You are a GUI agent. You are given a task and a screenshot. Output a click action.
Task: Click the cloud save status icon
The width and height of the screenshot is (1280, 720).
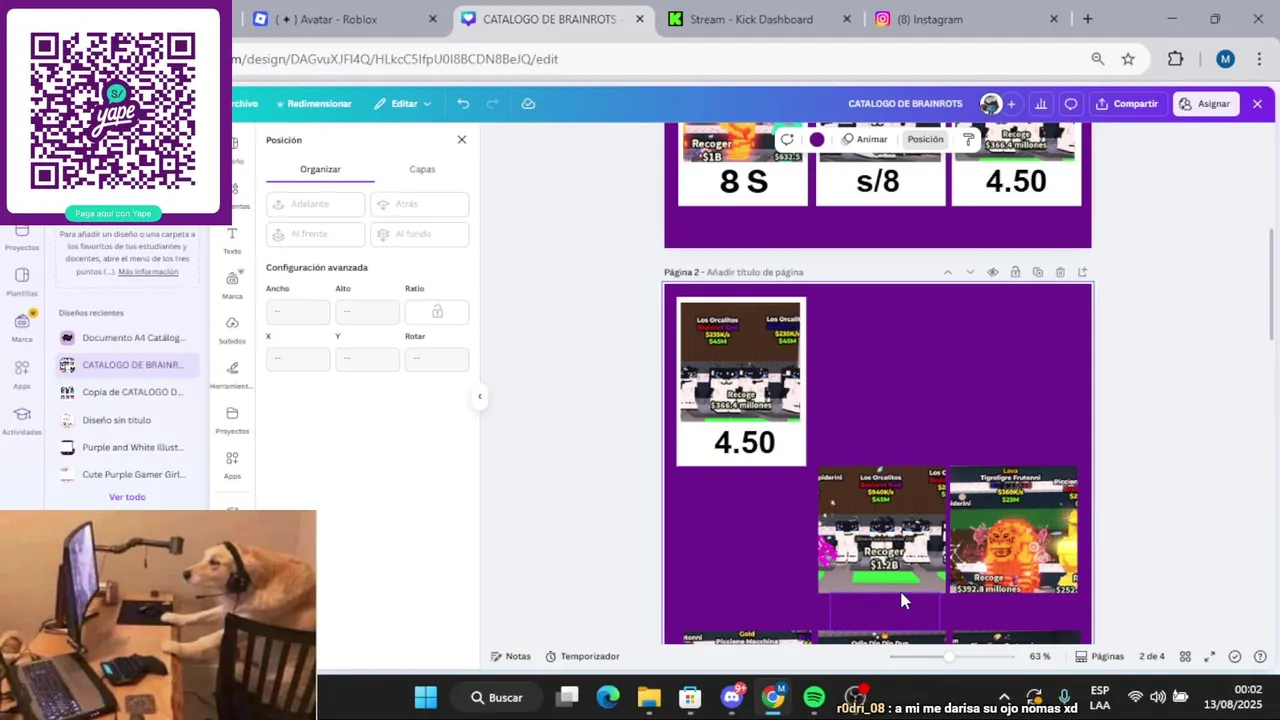(528, 104)
